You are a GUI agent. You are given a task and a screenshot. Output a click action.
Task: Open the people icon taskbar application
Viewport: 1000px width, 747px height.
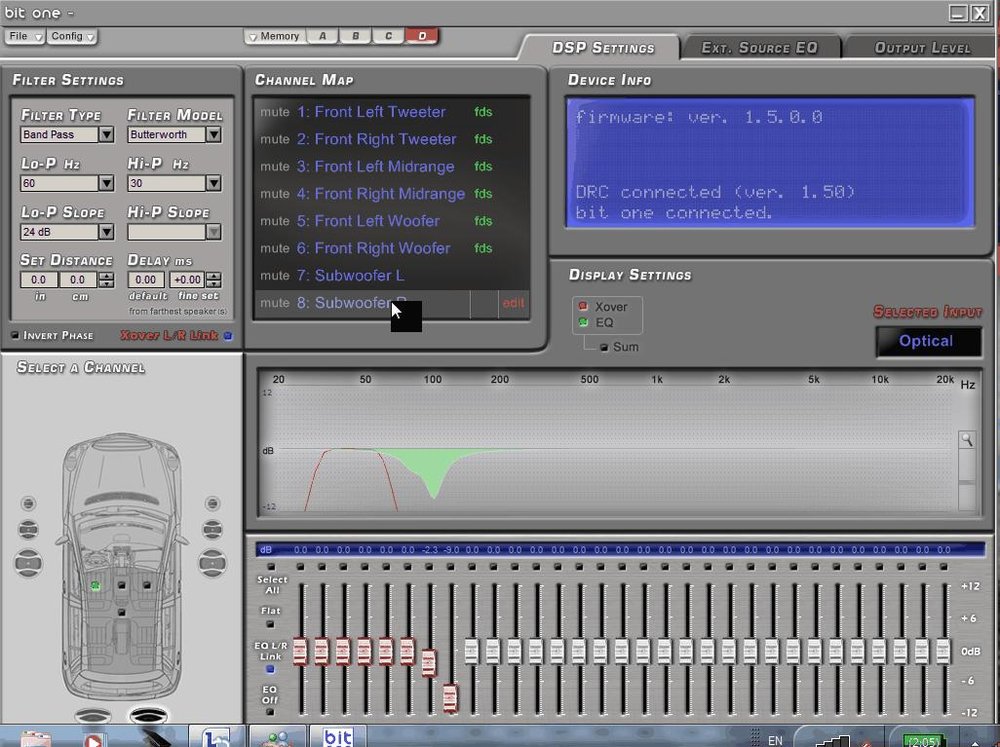tap(278, 737)
